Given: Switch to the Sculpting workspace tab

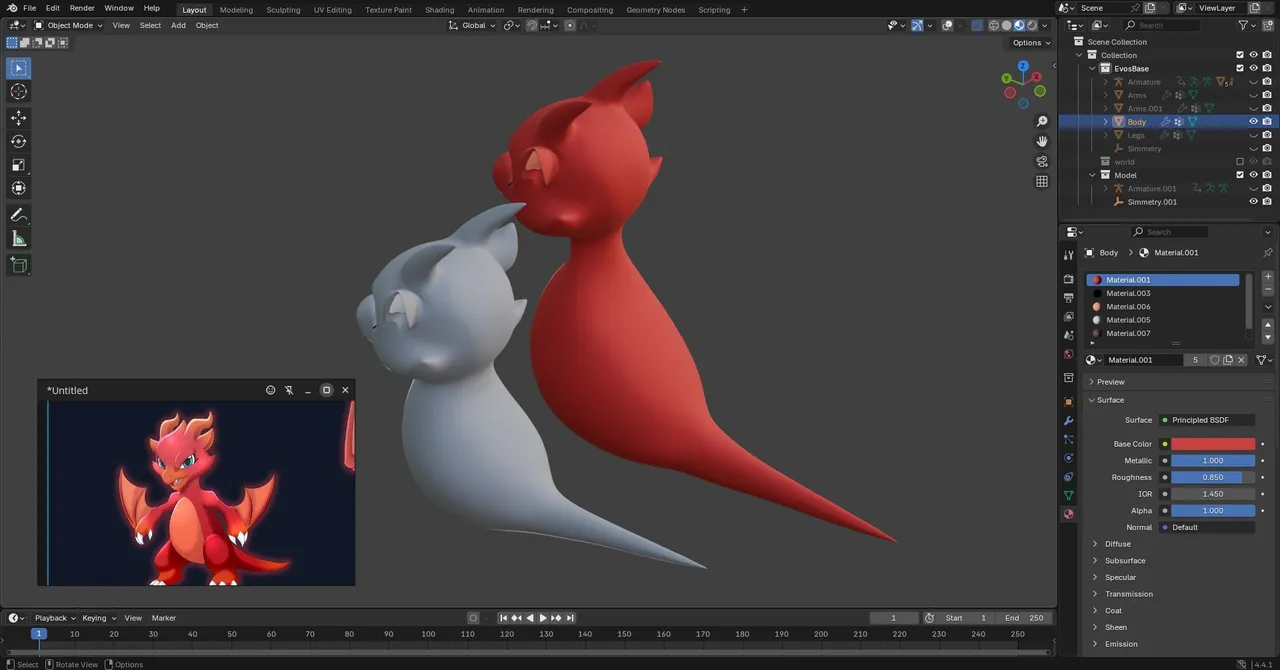Looking at the screenshot, I should (283, 10).
